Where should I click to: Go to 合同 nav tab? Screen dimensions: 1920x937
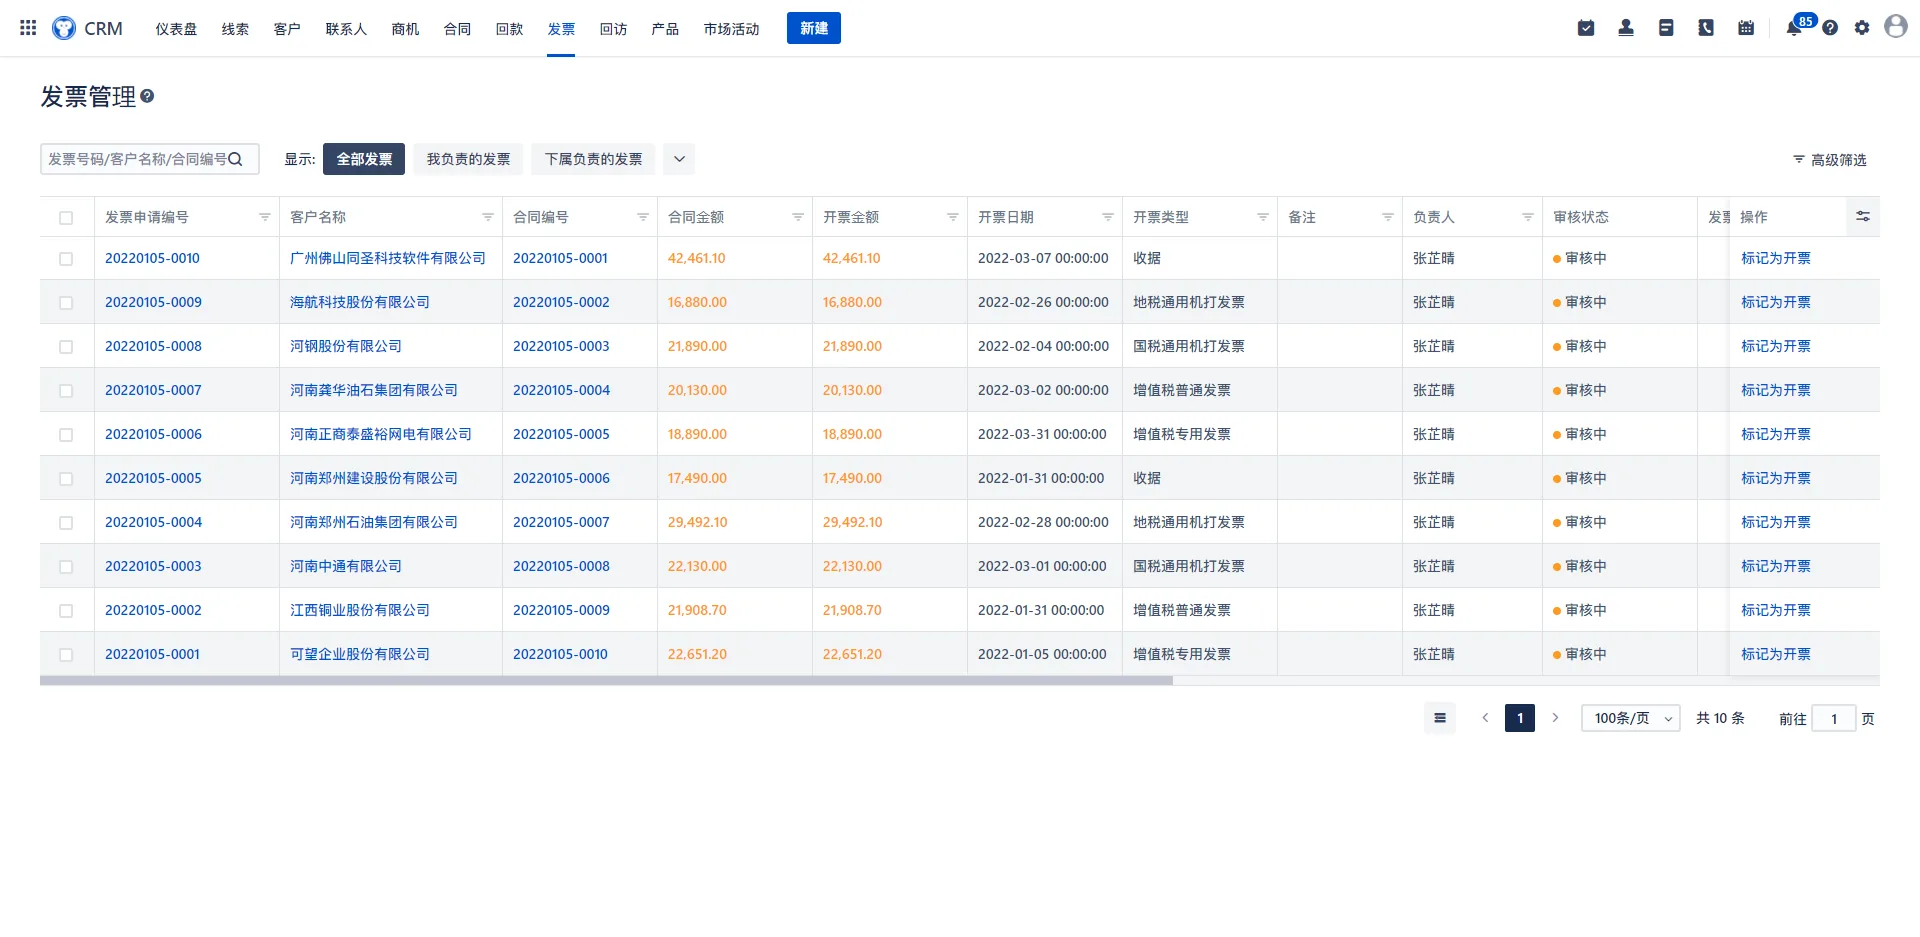457,29
